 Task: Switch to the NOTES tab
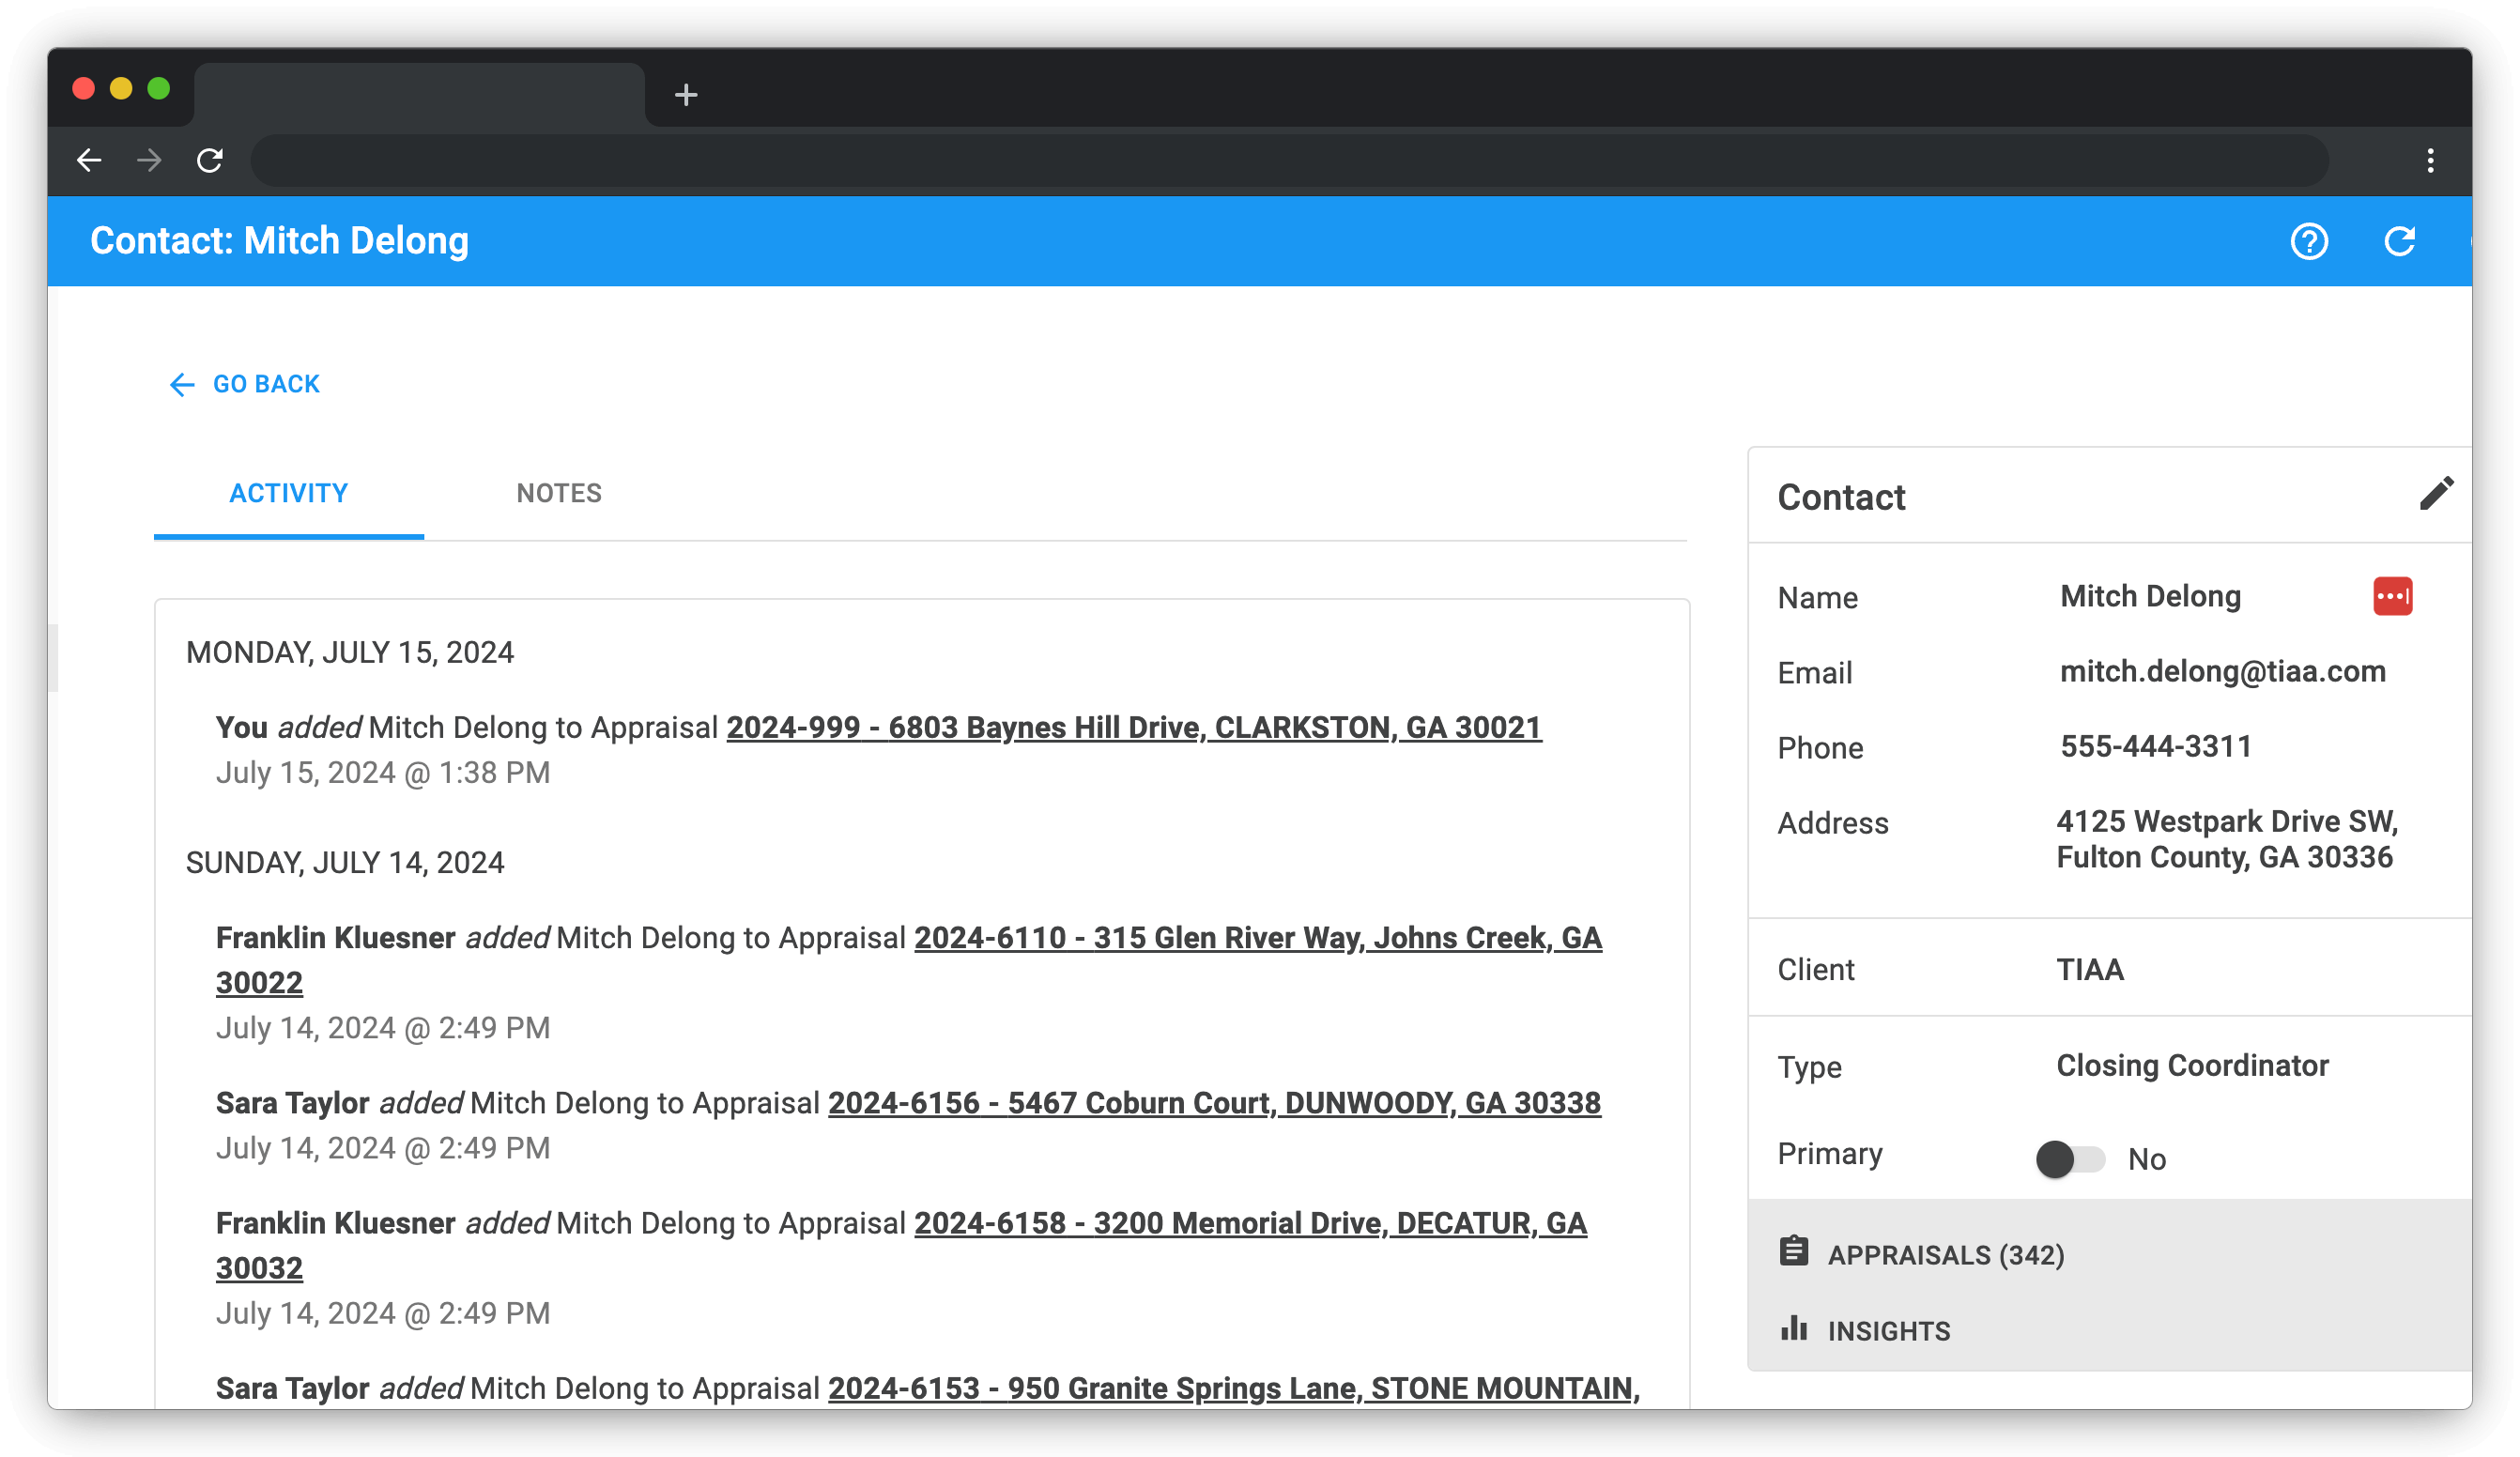tap(559, 492)
